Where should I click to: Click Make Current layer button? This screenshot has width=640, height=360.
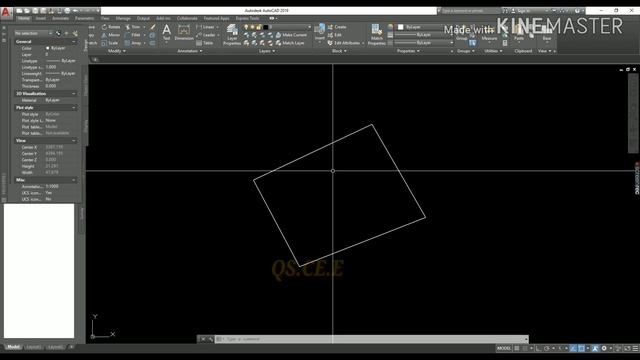point(291,35)
